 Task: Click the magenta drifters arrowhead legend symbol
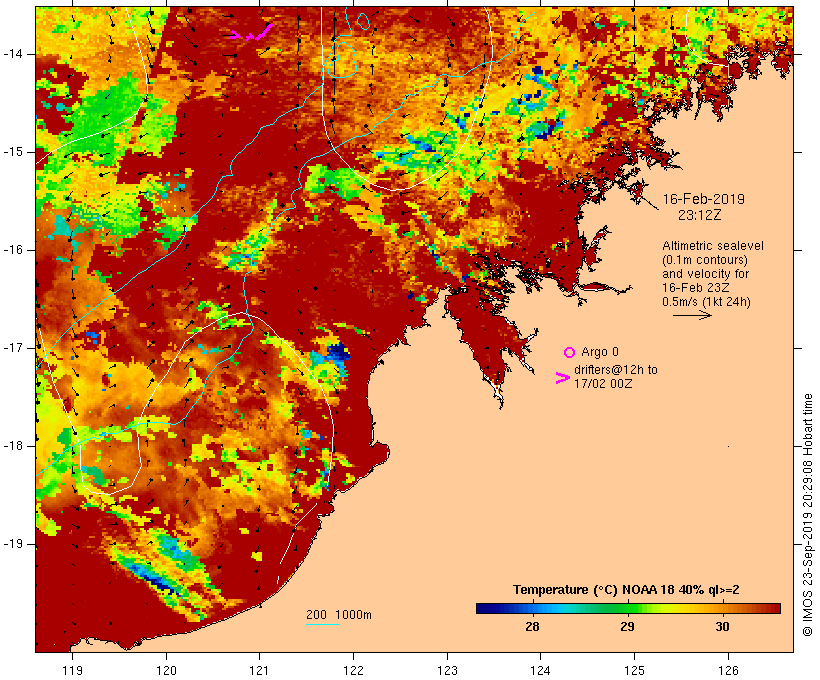(x=562, y=378)
